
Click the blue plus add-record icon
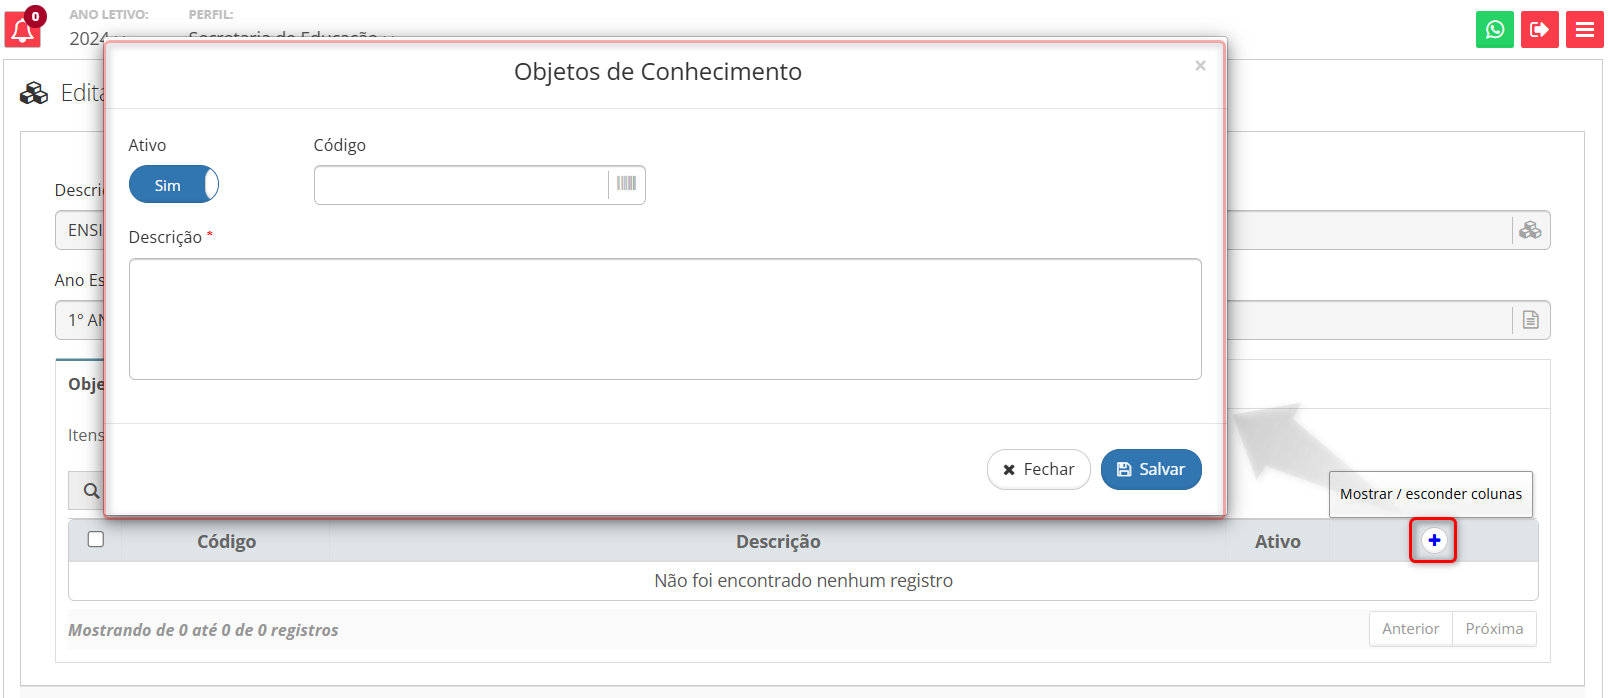tap(1433, 540)
